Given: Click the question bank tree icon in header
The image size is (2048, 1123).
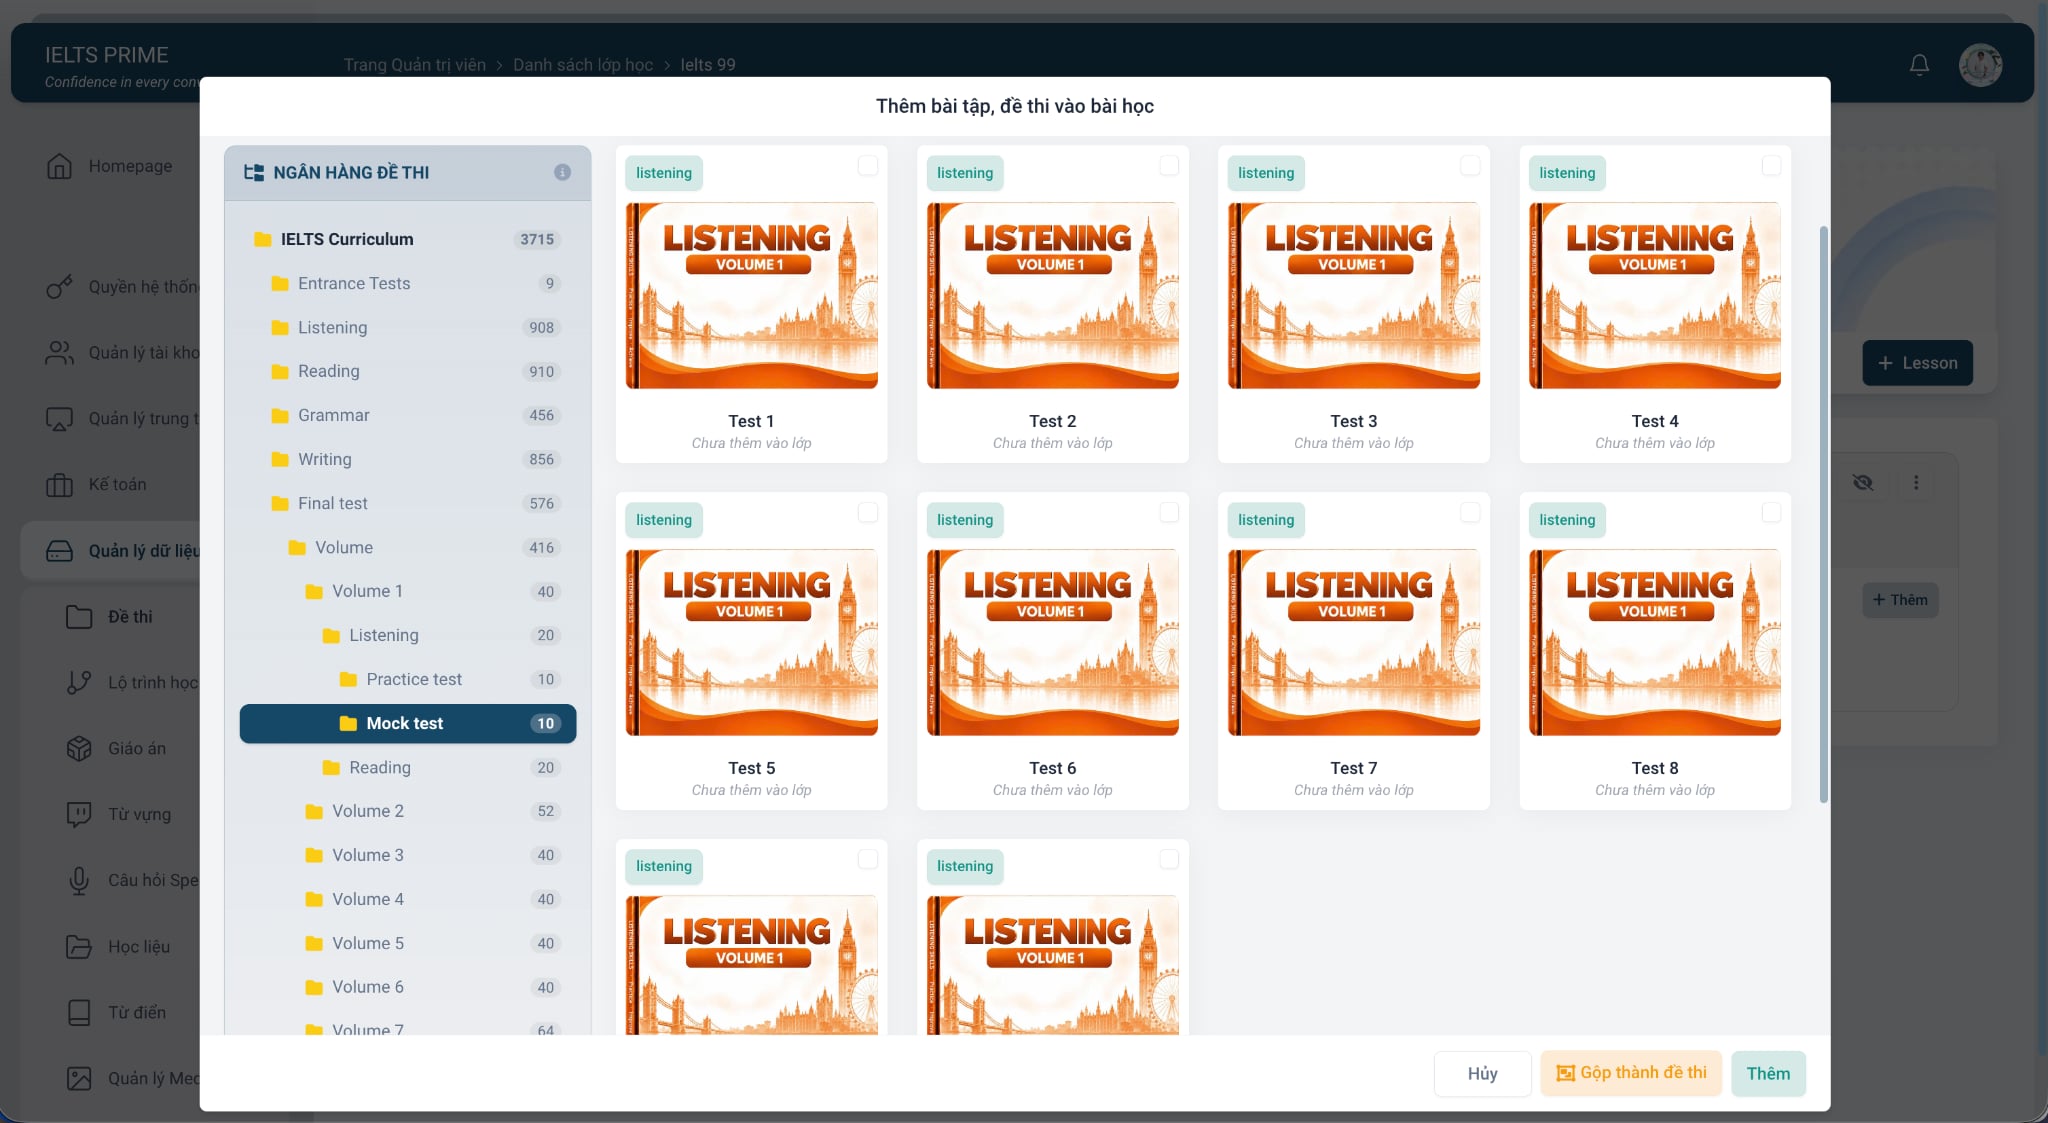Looking at the screenshot, I should tap(254, 172).
